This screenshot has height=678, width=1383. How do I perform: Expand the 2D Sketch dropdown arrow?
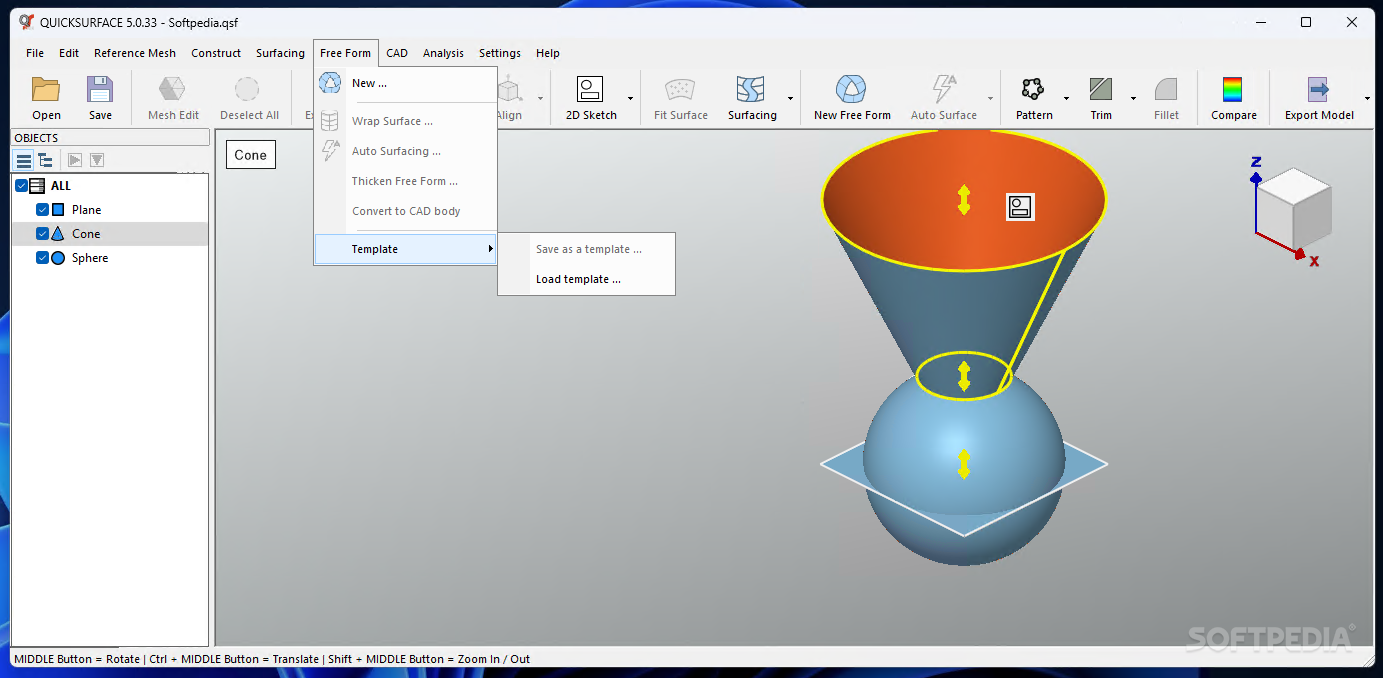(x=630, y=99)
